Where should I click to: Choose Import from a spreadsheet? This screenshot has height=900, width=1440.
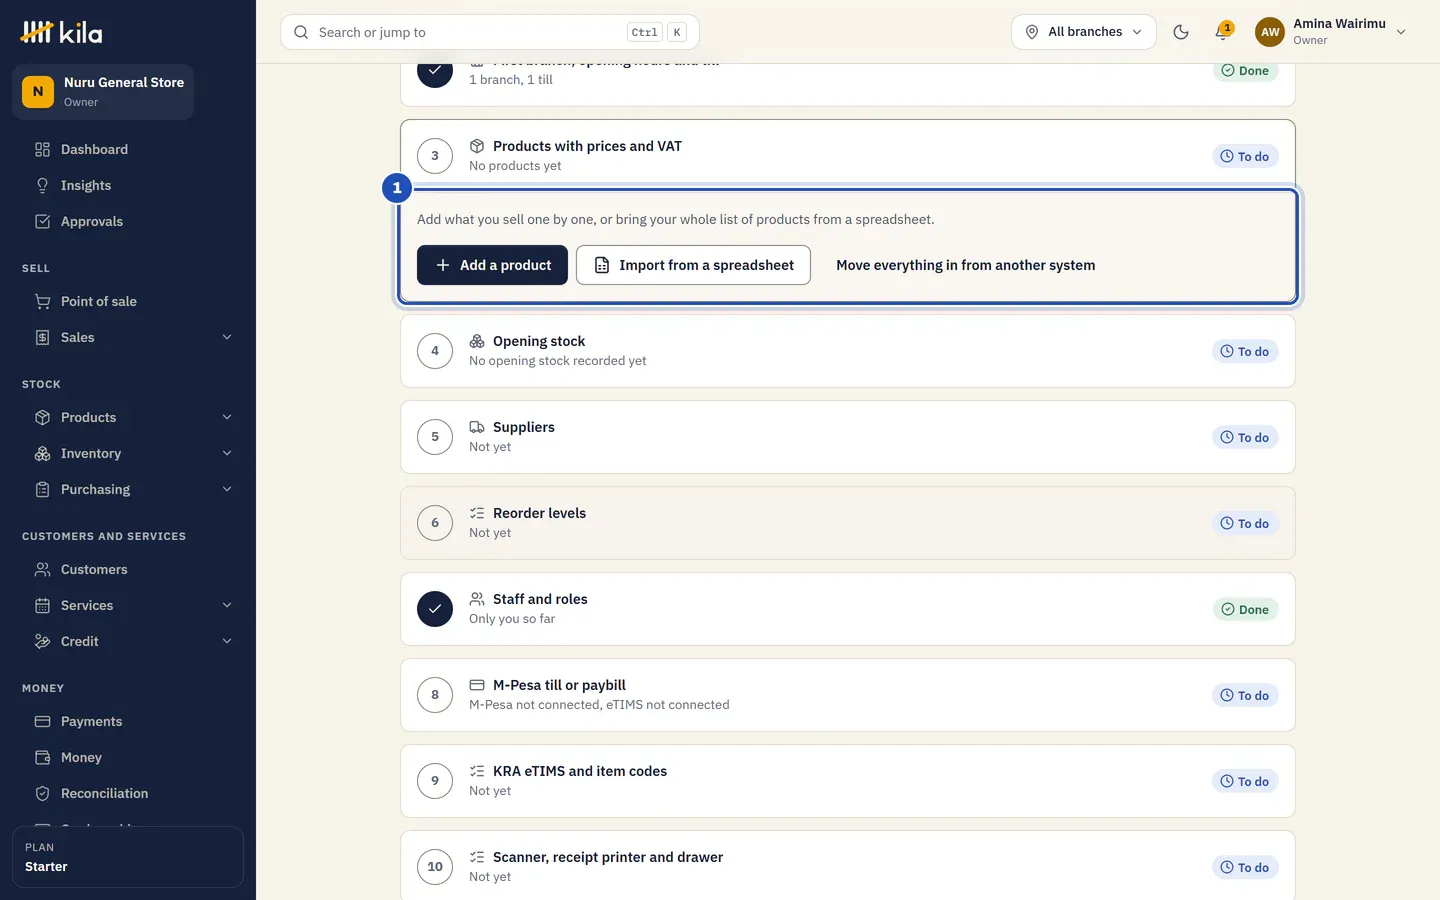693,265
